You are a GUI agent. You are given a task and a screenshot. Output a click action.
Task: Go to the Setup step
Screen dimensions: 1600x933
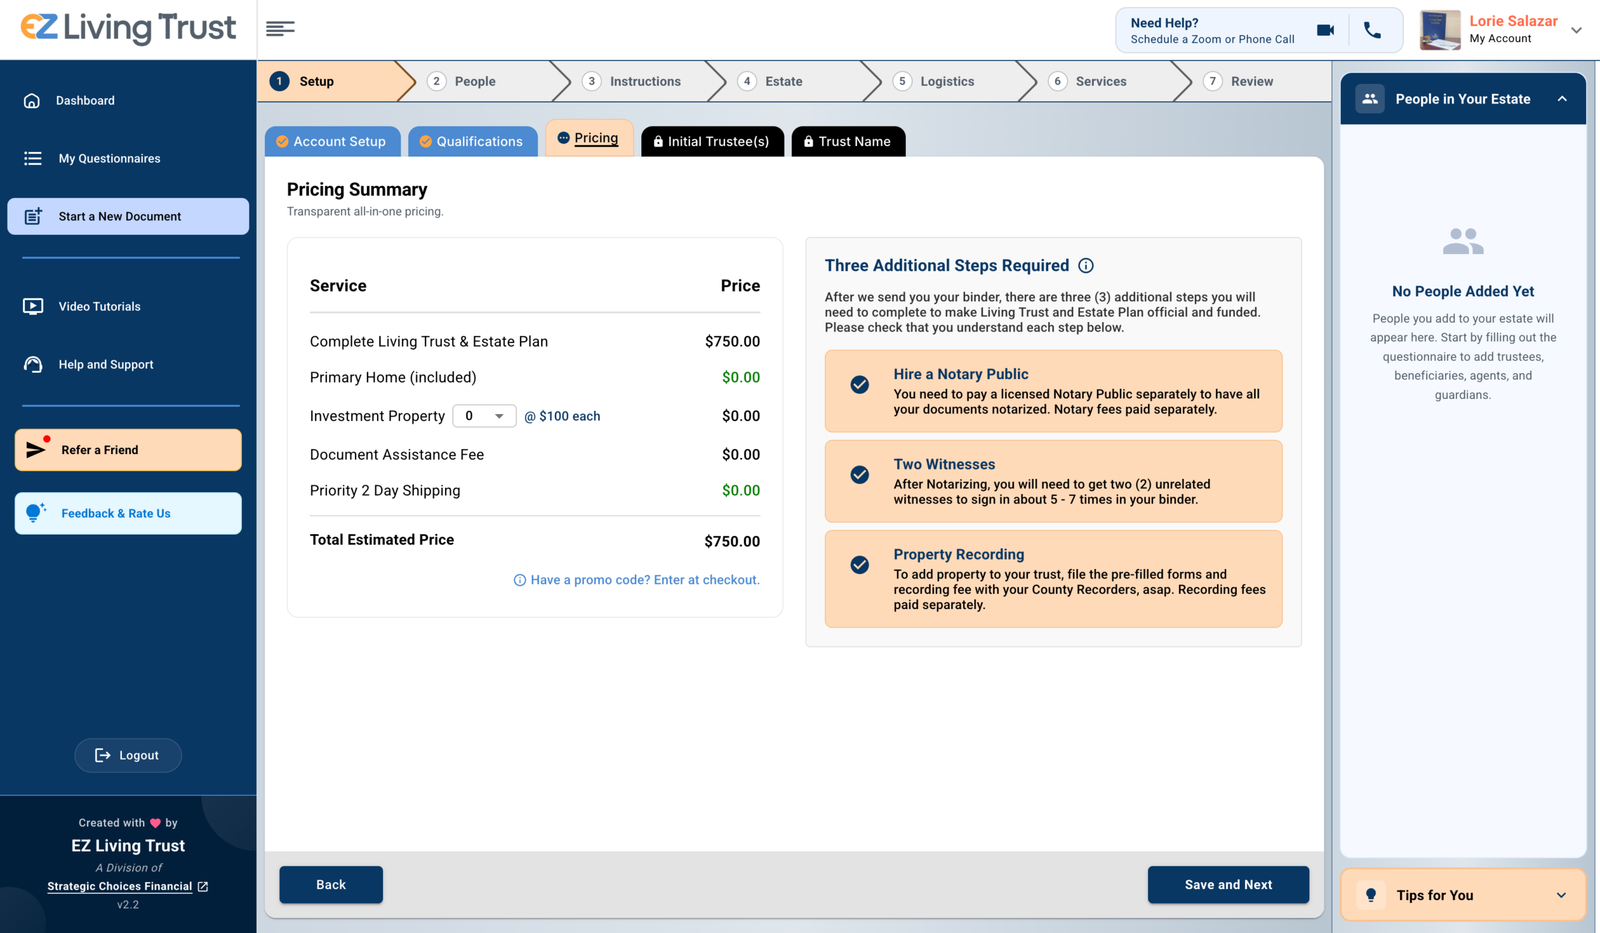pyautogui.click(x=335, y=81)
